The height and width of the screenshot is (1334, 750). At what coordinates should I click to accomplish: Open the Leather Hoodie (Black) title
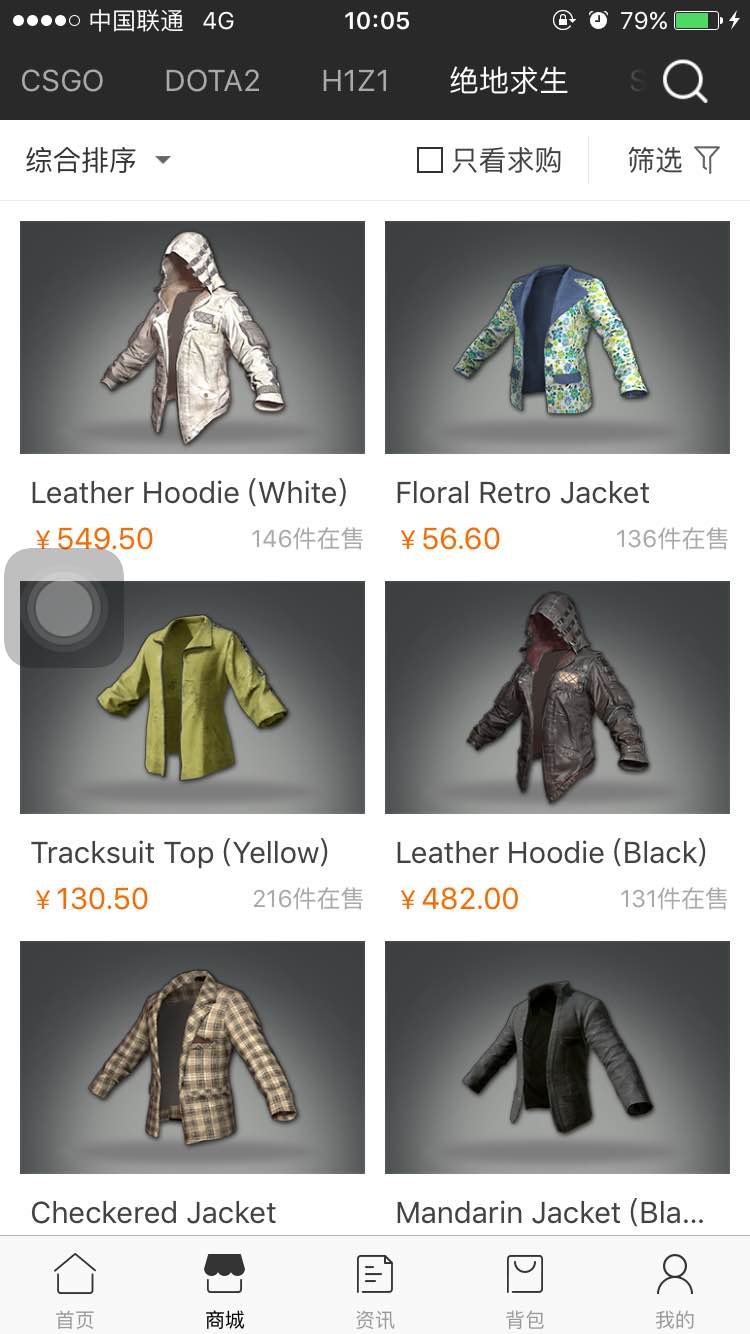tap(551, 853)
